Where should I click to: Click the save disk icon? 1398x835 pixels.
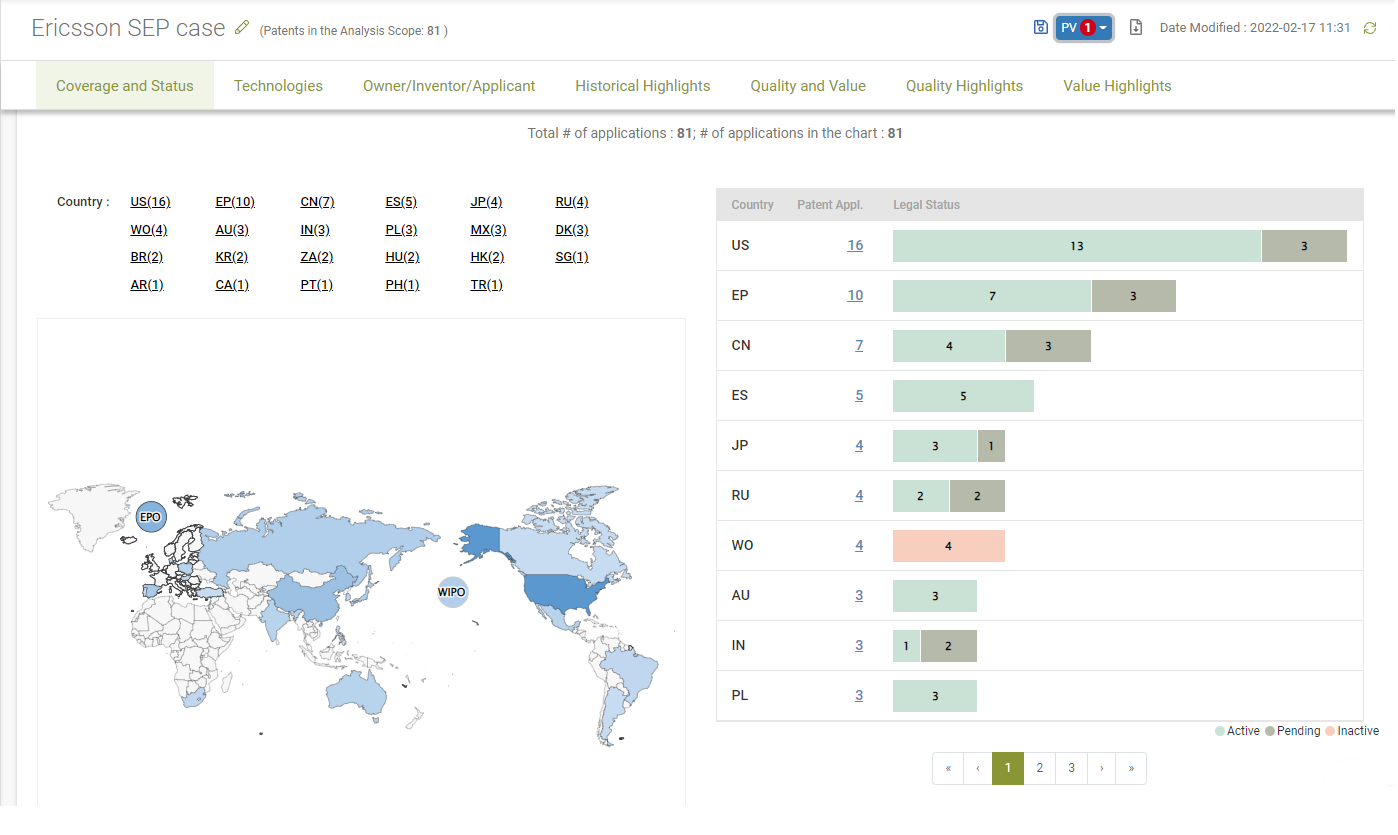pyautogui.click(x=1040, y=28)
